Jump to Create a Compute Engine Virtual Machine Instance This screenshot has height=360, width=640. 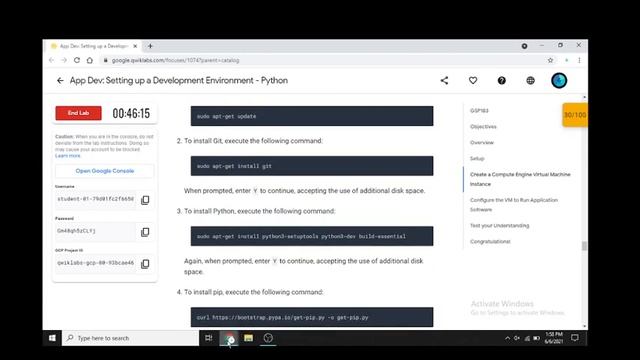pos(520,179)
